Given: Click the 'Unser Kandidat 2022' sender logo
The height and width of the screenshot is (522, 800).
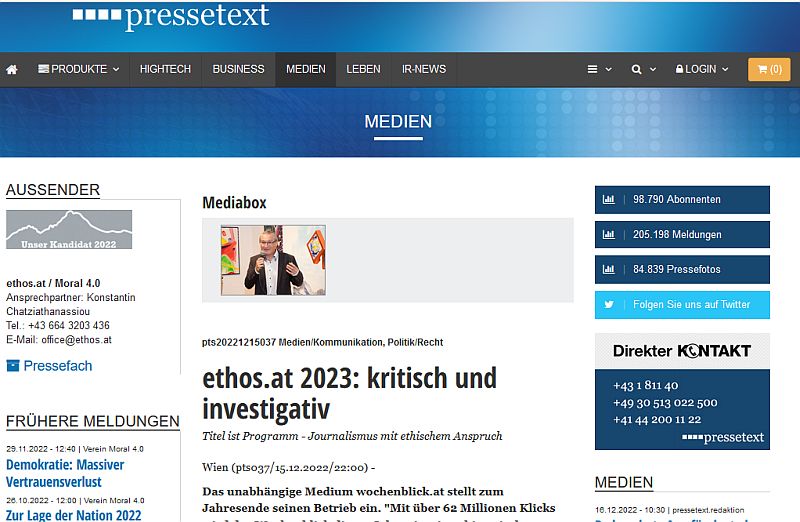Looking at the screenshot, I should 69,230.
